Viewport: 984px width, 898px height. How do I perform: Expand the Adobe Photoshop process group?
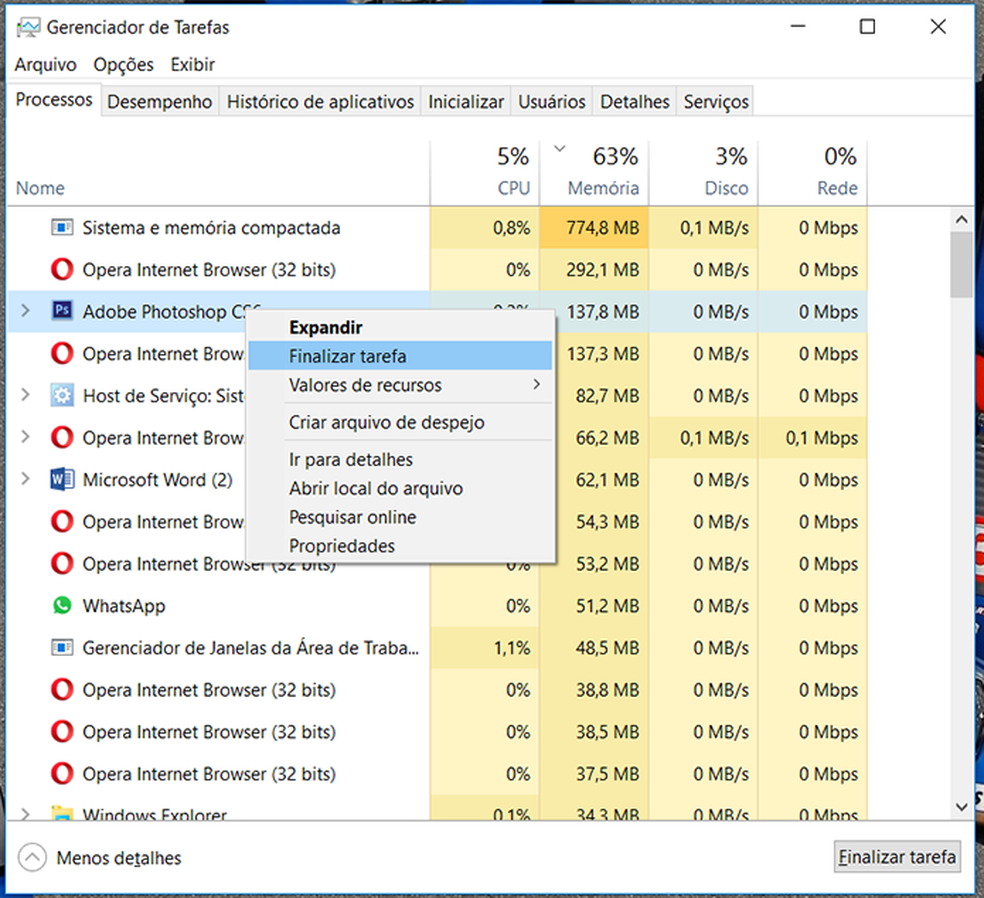coord(26,312)
